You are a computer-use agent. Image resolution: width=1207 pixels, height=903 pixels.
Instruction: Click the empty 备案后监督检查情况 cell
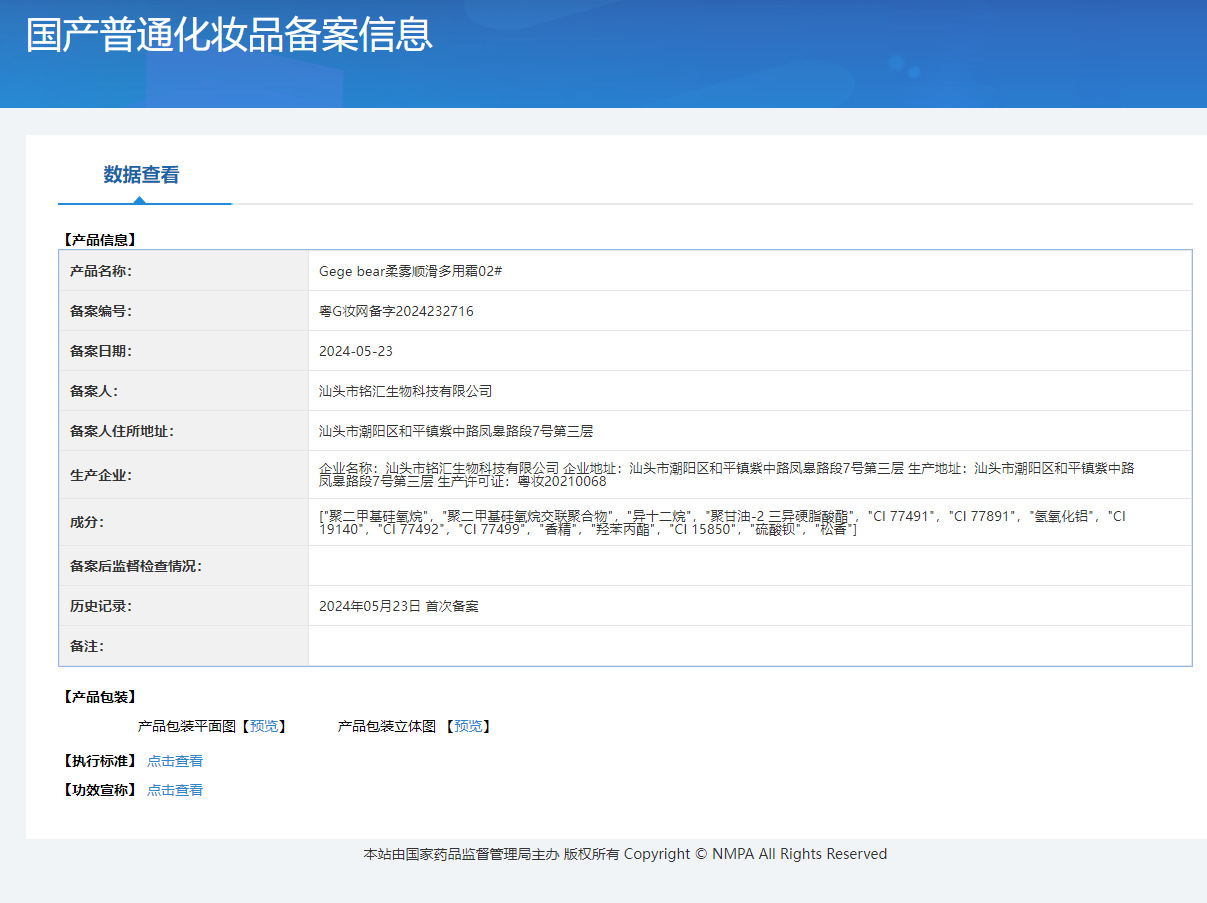click(x=700, y=566)
